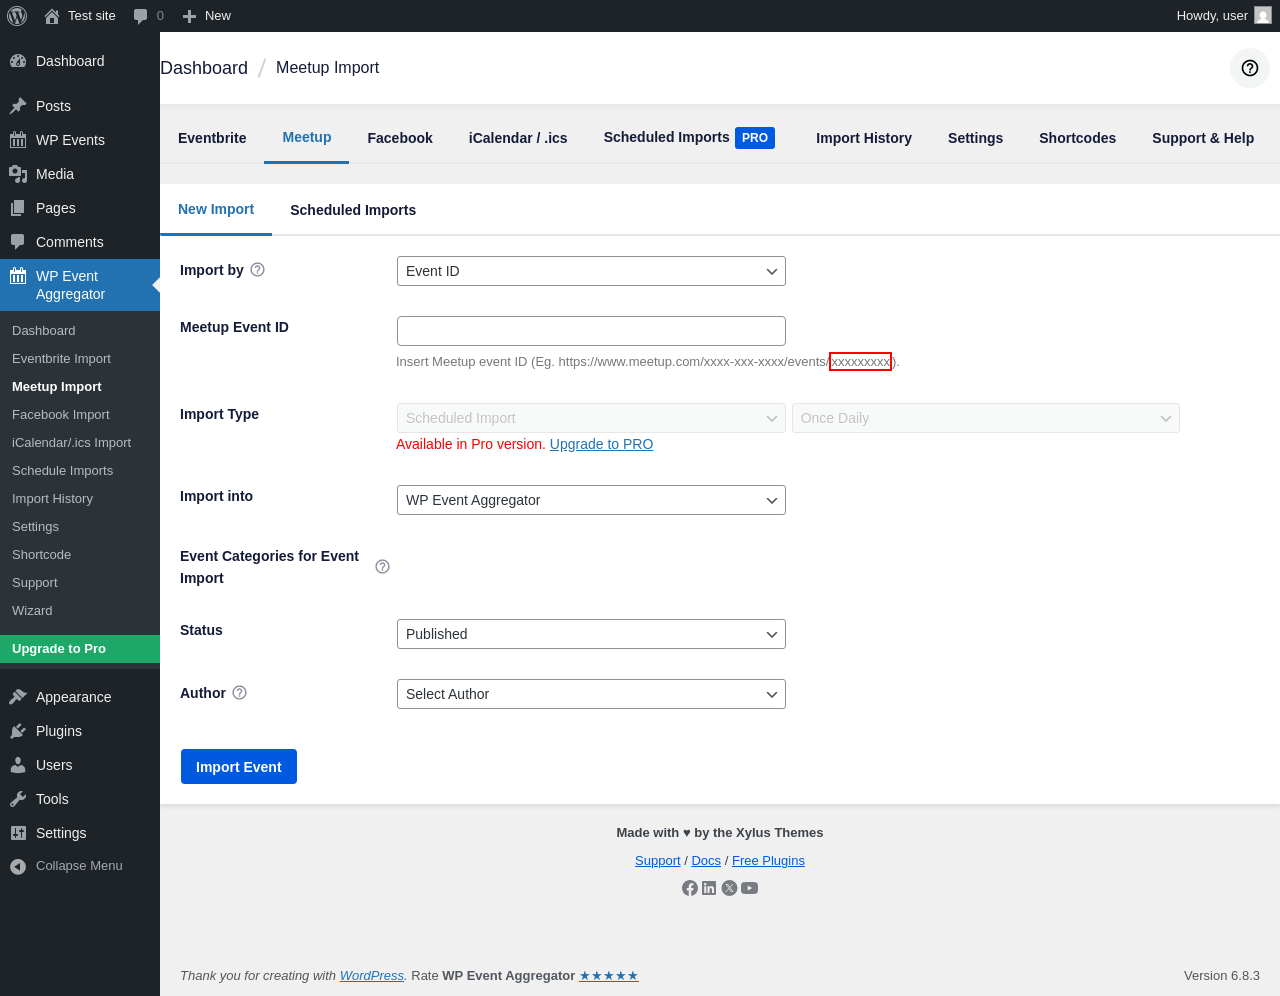Open the help question mark icon

[x=1249, y=68]
